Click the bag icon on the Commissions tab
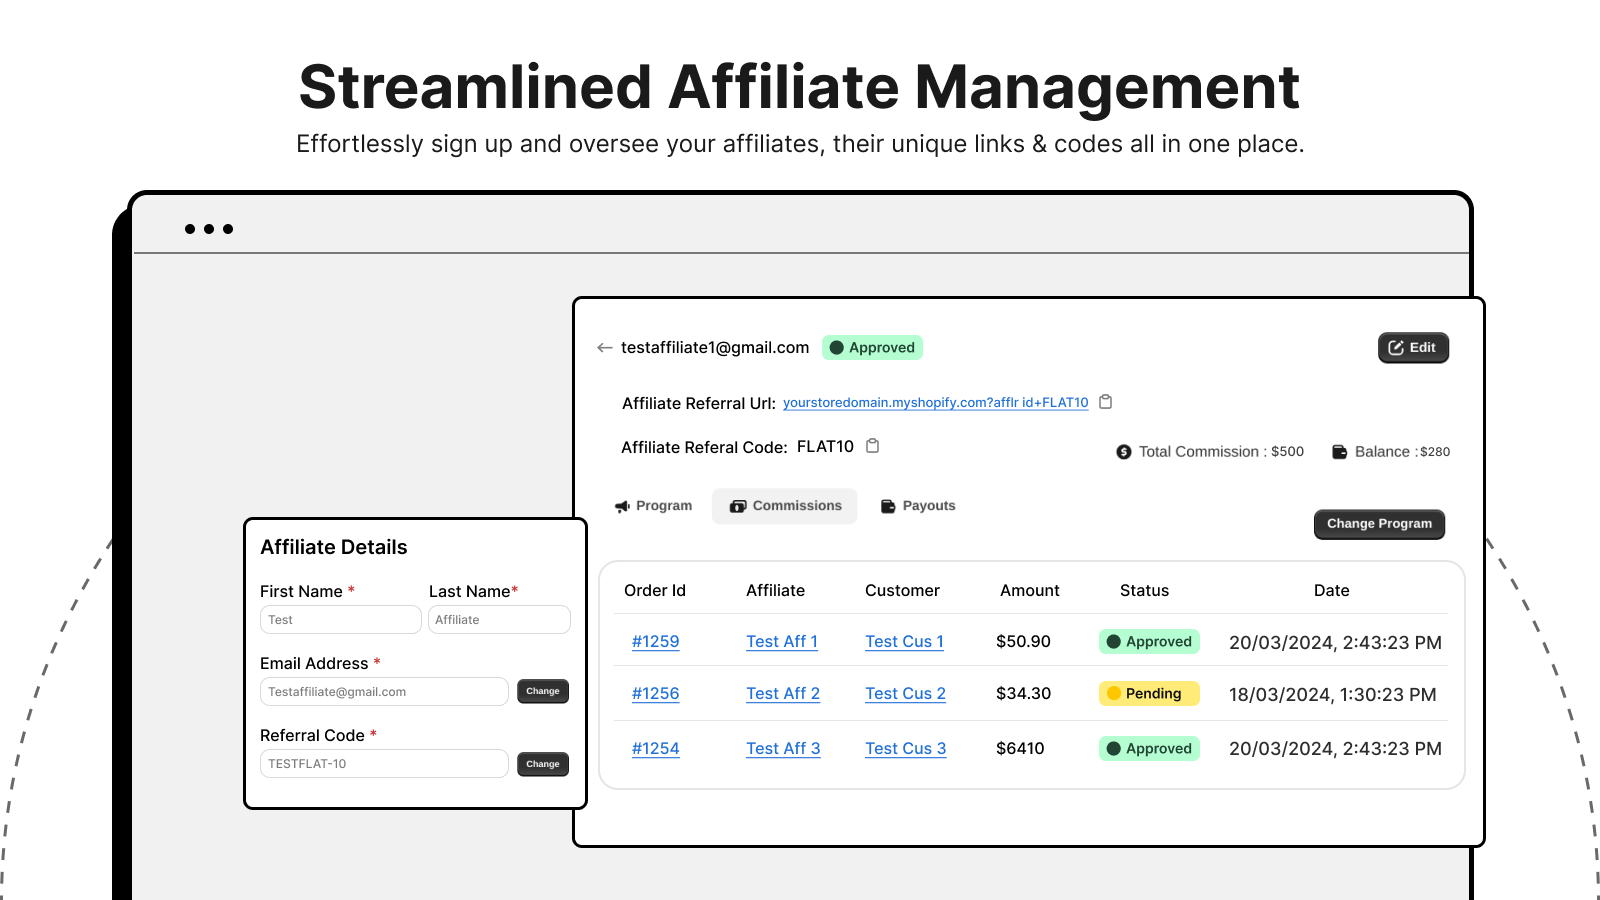Screen dimensions: 1600x900 click(x=737, y=505)
